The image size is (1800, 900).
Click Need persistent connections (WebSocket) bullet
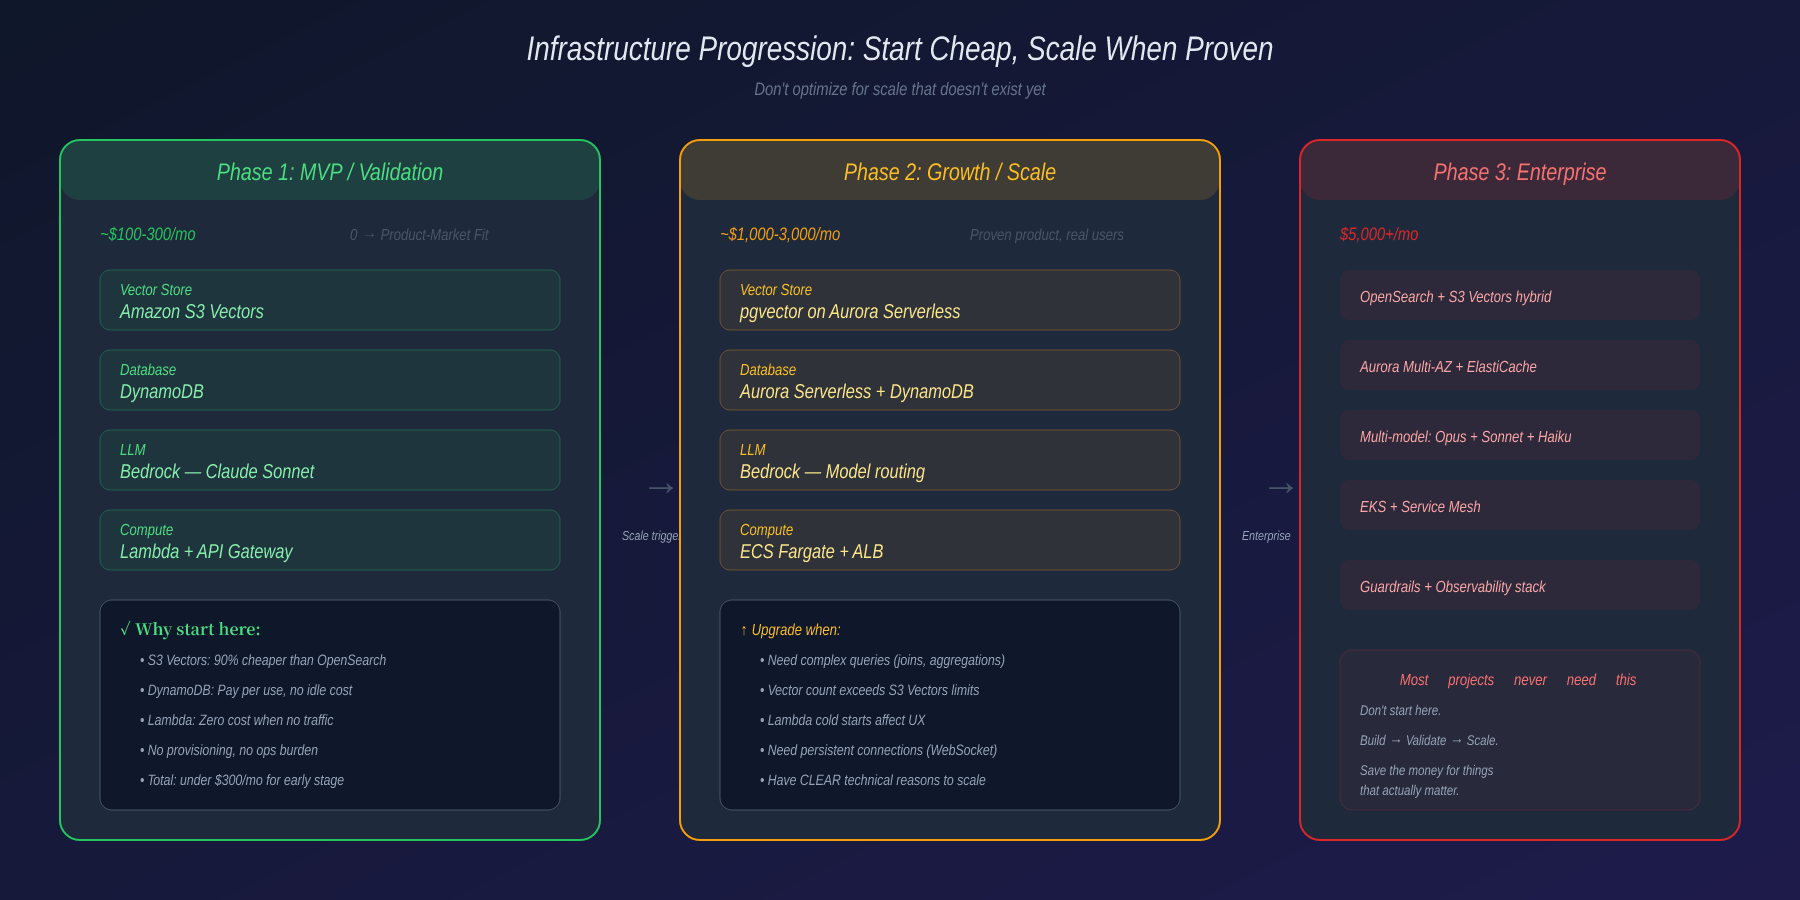coord(878,750)
